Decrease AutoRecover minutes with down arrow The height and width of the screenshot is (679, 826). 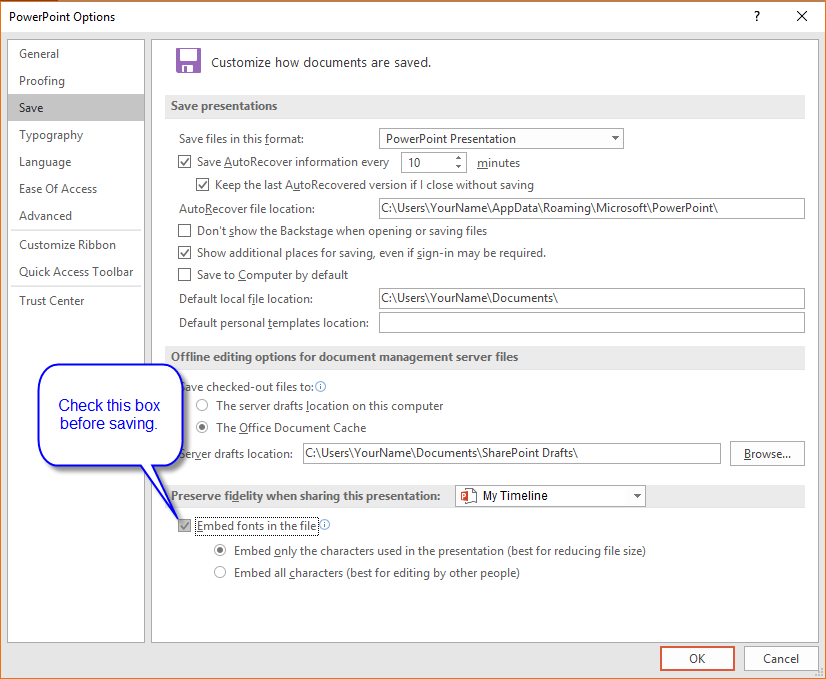click(x=458, y=167)
